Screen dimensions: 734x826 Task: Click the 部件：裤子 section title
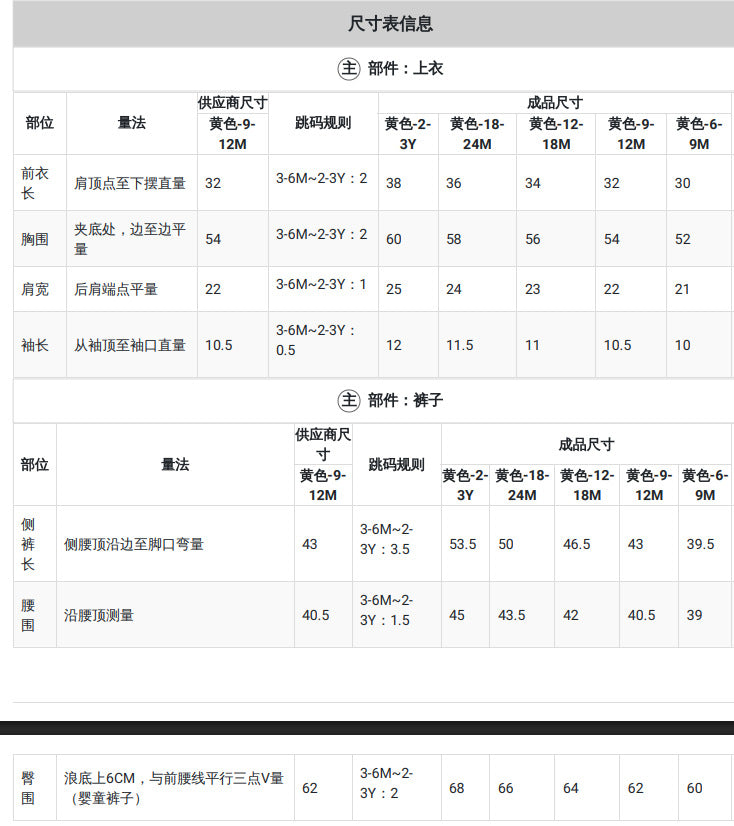(405, 400)
